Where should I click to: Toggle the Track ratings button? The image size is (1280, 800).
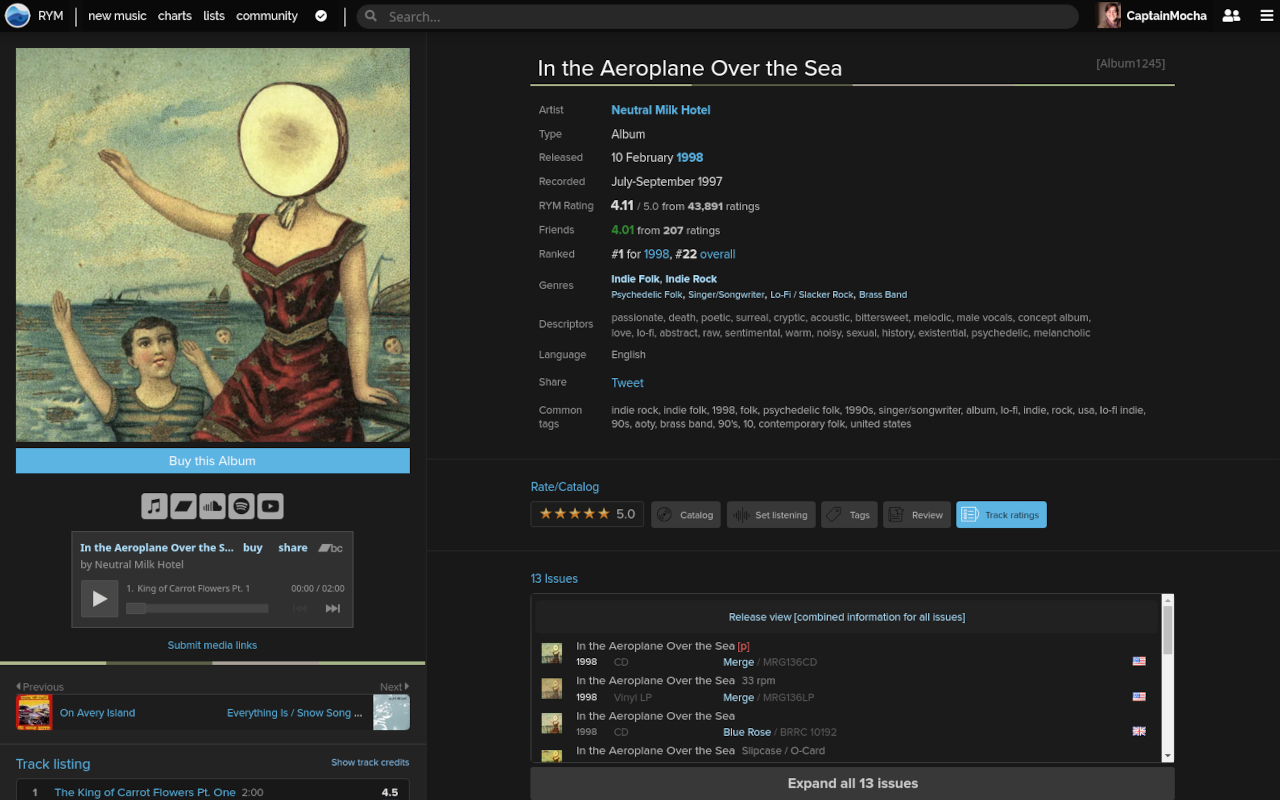(x=1001, y=514)
